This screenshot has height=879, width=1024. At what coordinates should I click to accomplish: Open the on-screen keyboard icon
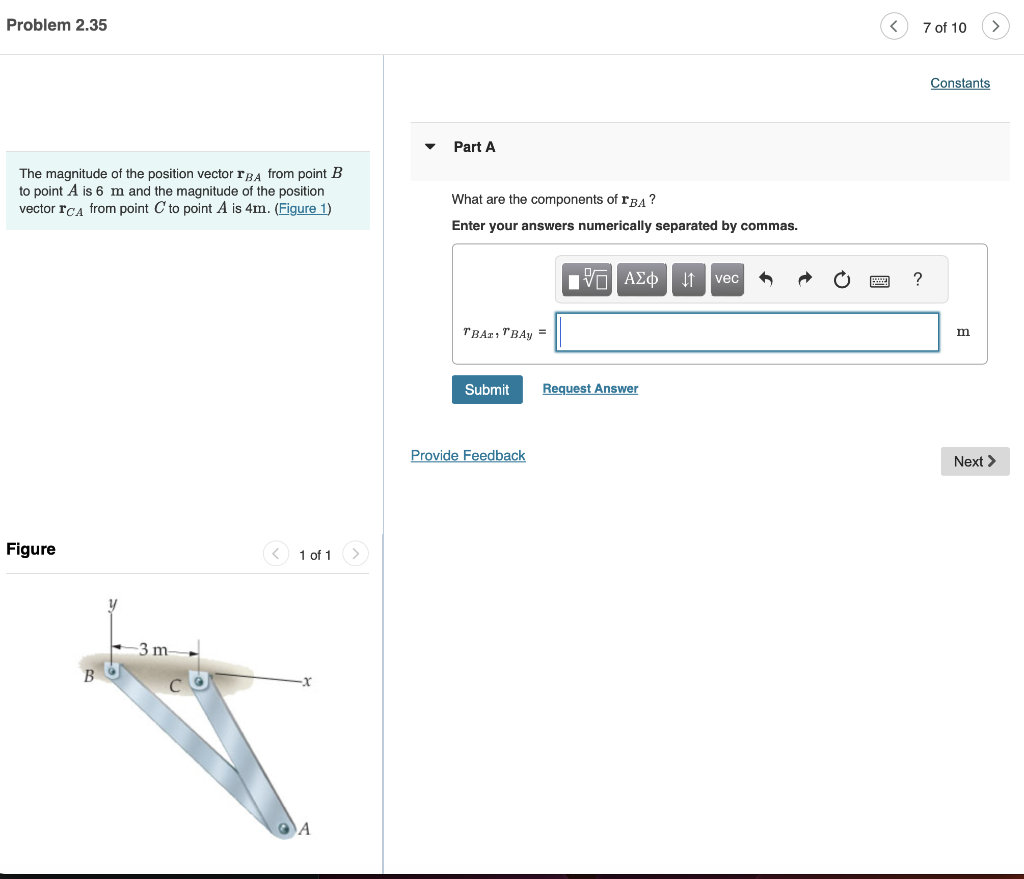point(879,280)
